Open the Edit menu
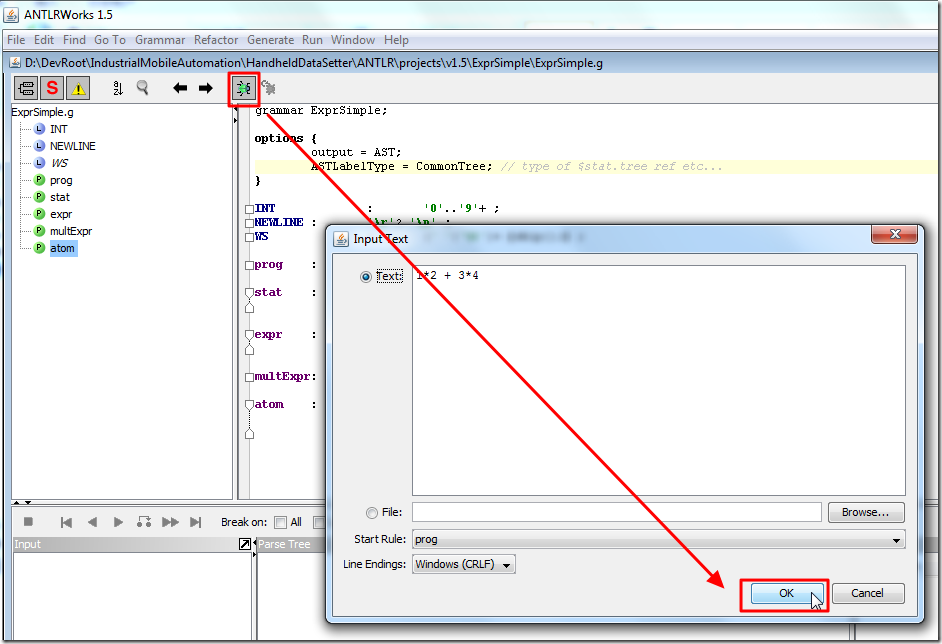942x644 pixels. (44, 40)
